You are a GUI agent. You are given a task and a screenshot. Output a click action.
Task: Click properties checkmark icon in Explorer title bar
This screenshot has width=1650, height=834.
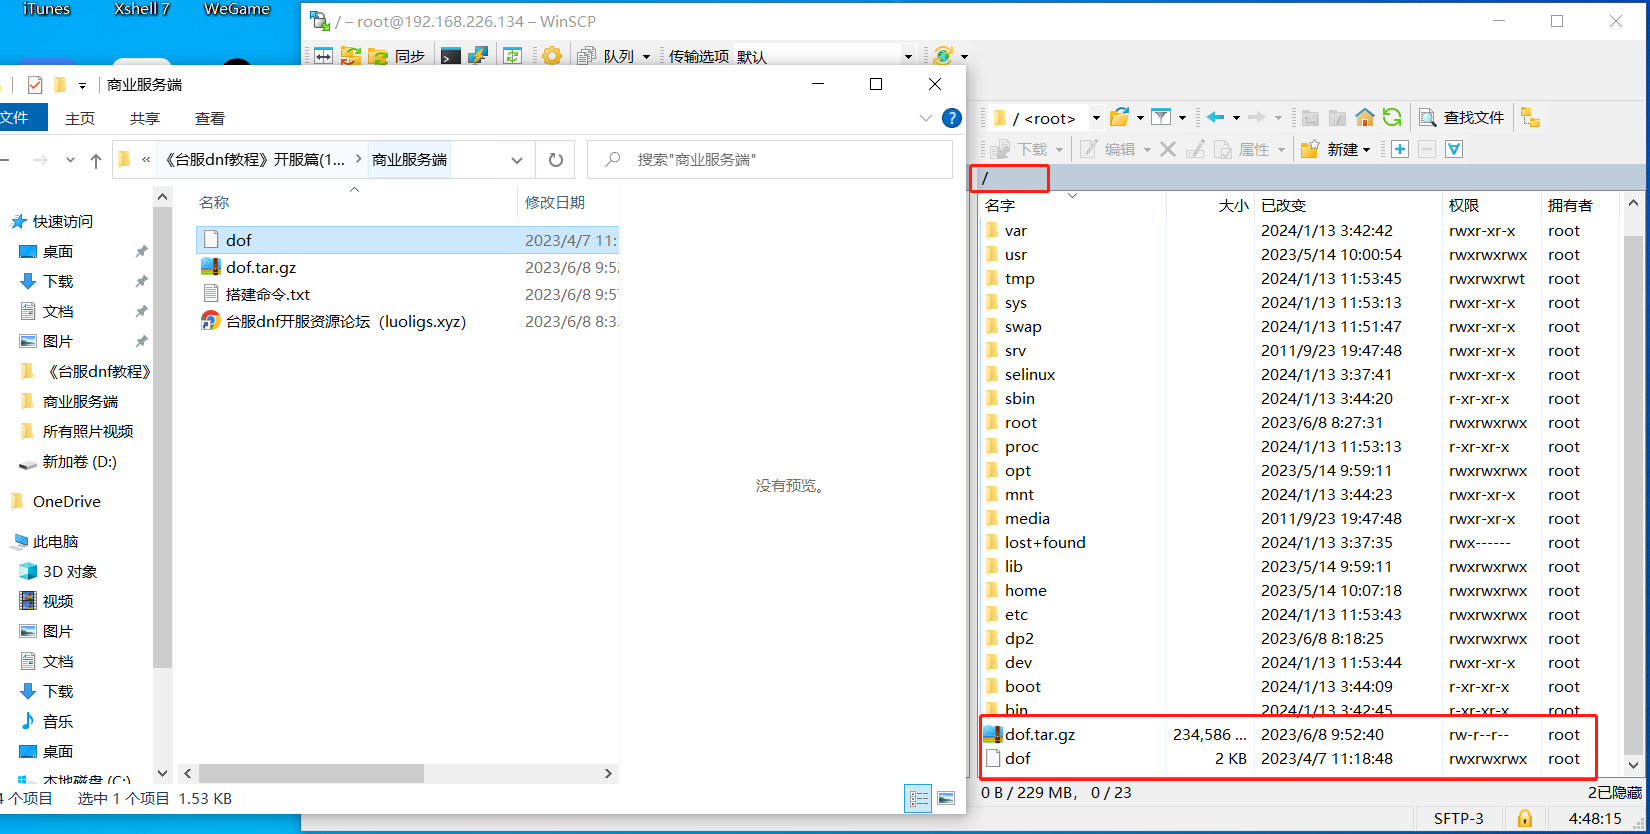pos(35,85)
